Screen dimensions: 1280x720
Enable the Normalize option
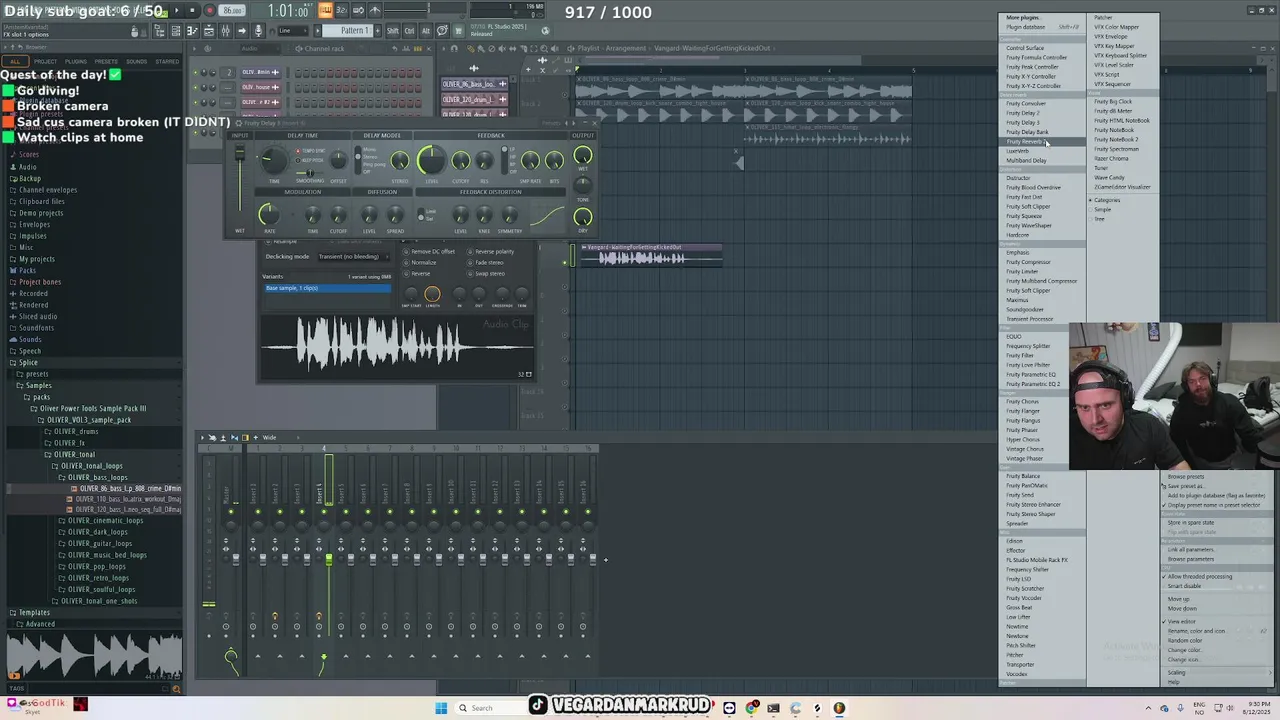(x=421, y=263)
